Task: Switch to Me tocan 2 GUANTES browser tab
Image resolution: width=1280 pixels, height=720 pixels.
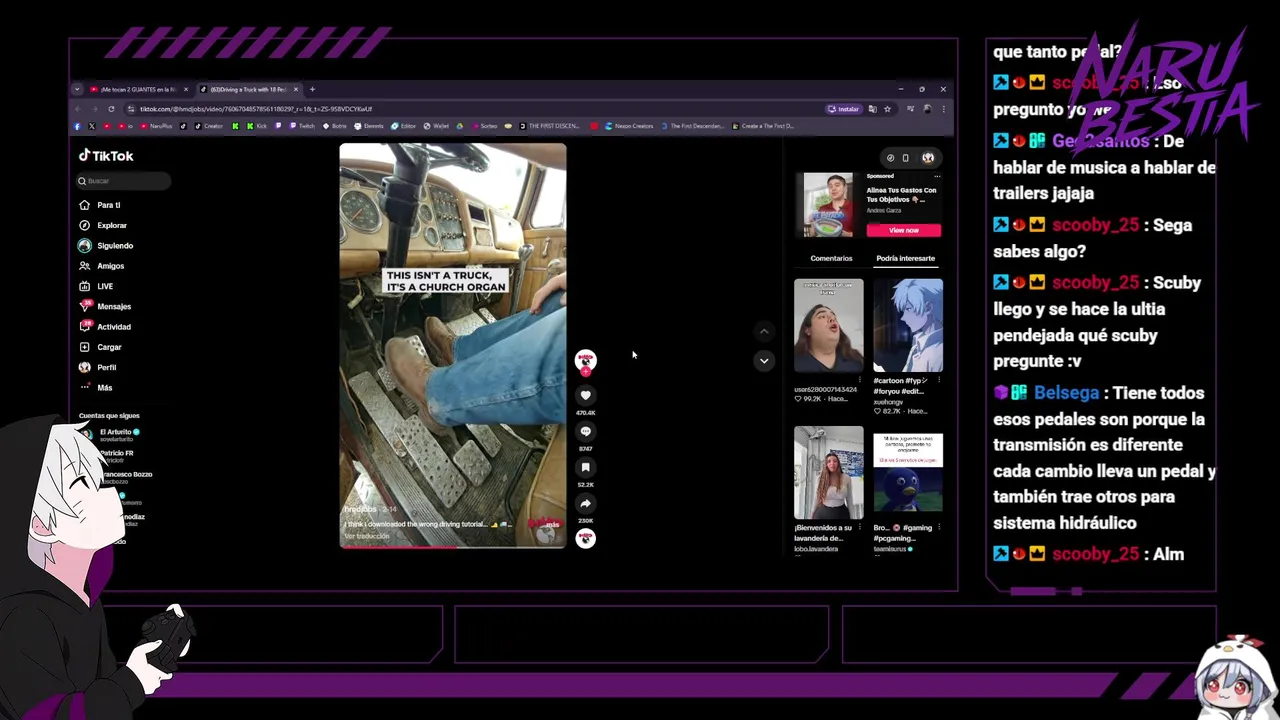Action: [138, 89]
